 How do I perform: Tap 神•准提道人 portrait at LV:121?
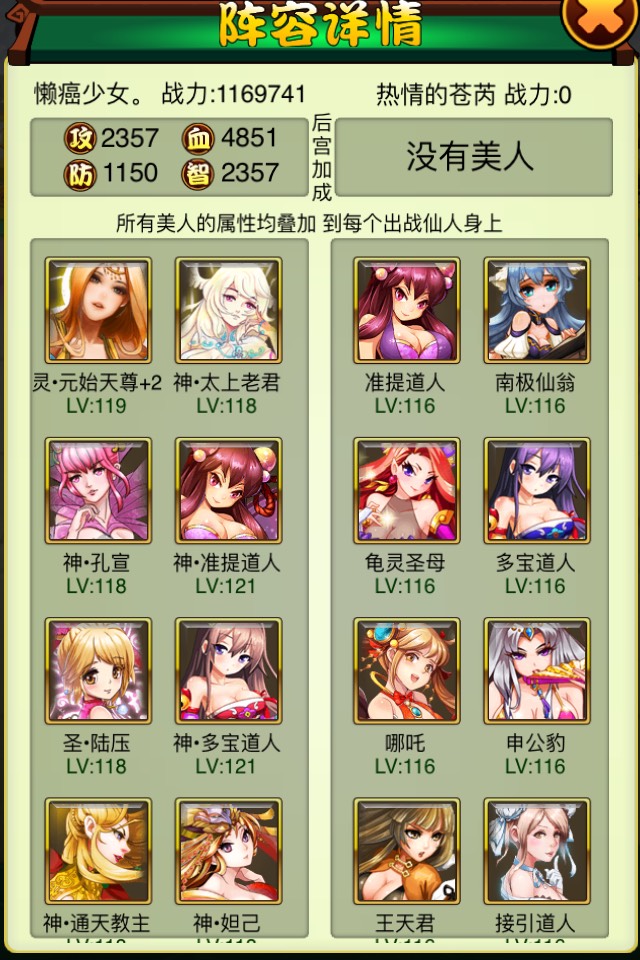pyautogui.click(x=228, y=490)
